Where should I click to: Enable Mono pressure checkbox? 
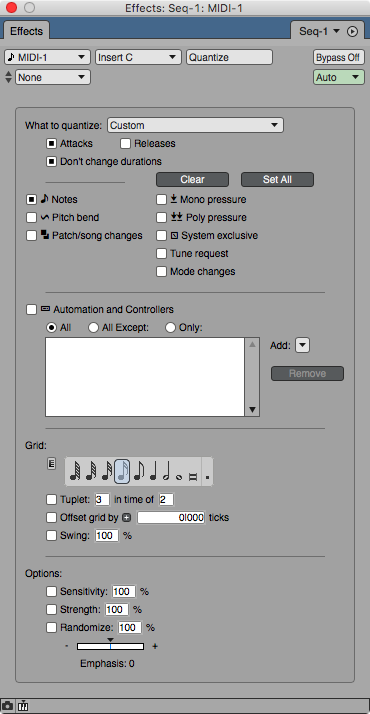(x=161, y=199)
